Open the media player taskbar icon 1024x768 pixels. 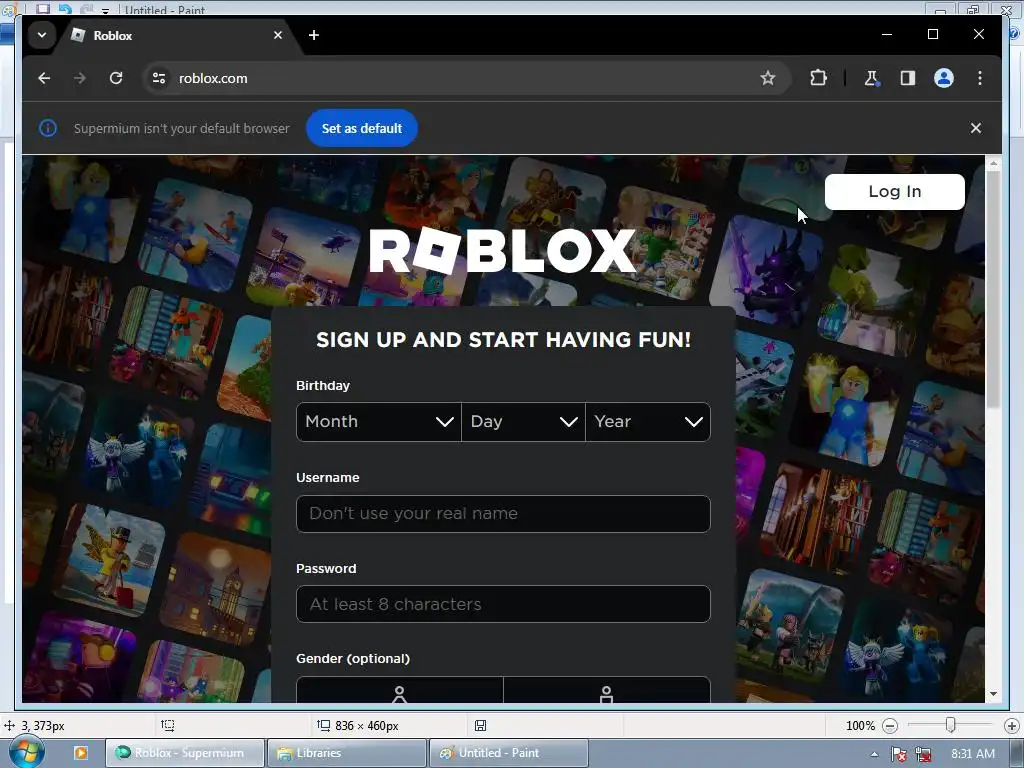(x=81, y=753)
